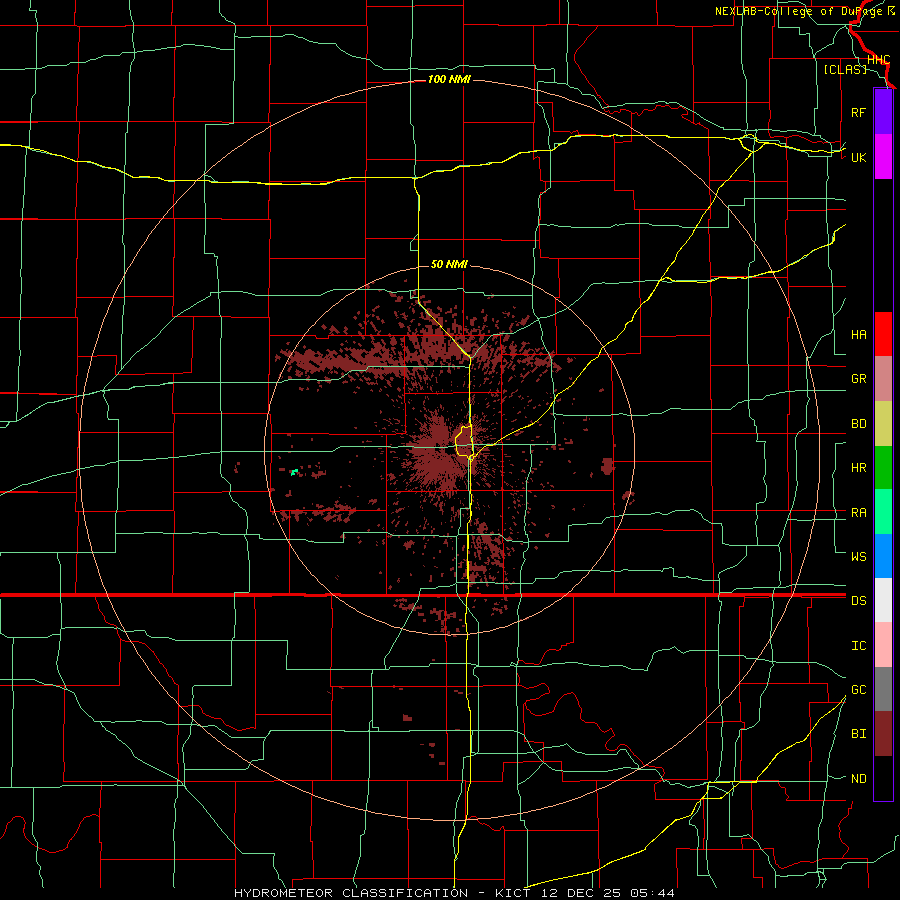The image size is (900, 900).
Task: Click the GC legend label
Action: [858, 689]
